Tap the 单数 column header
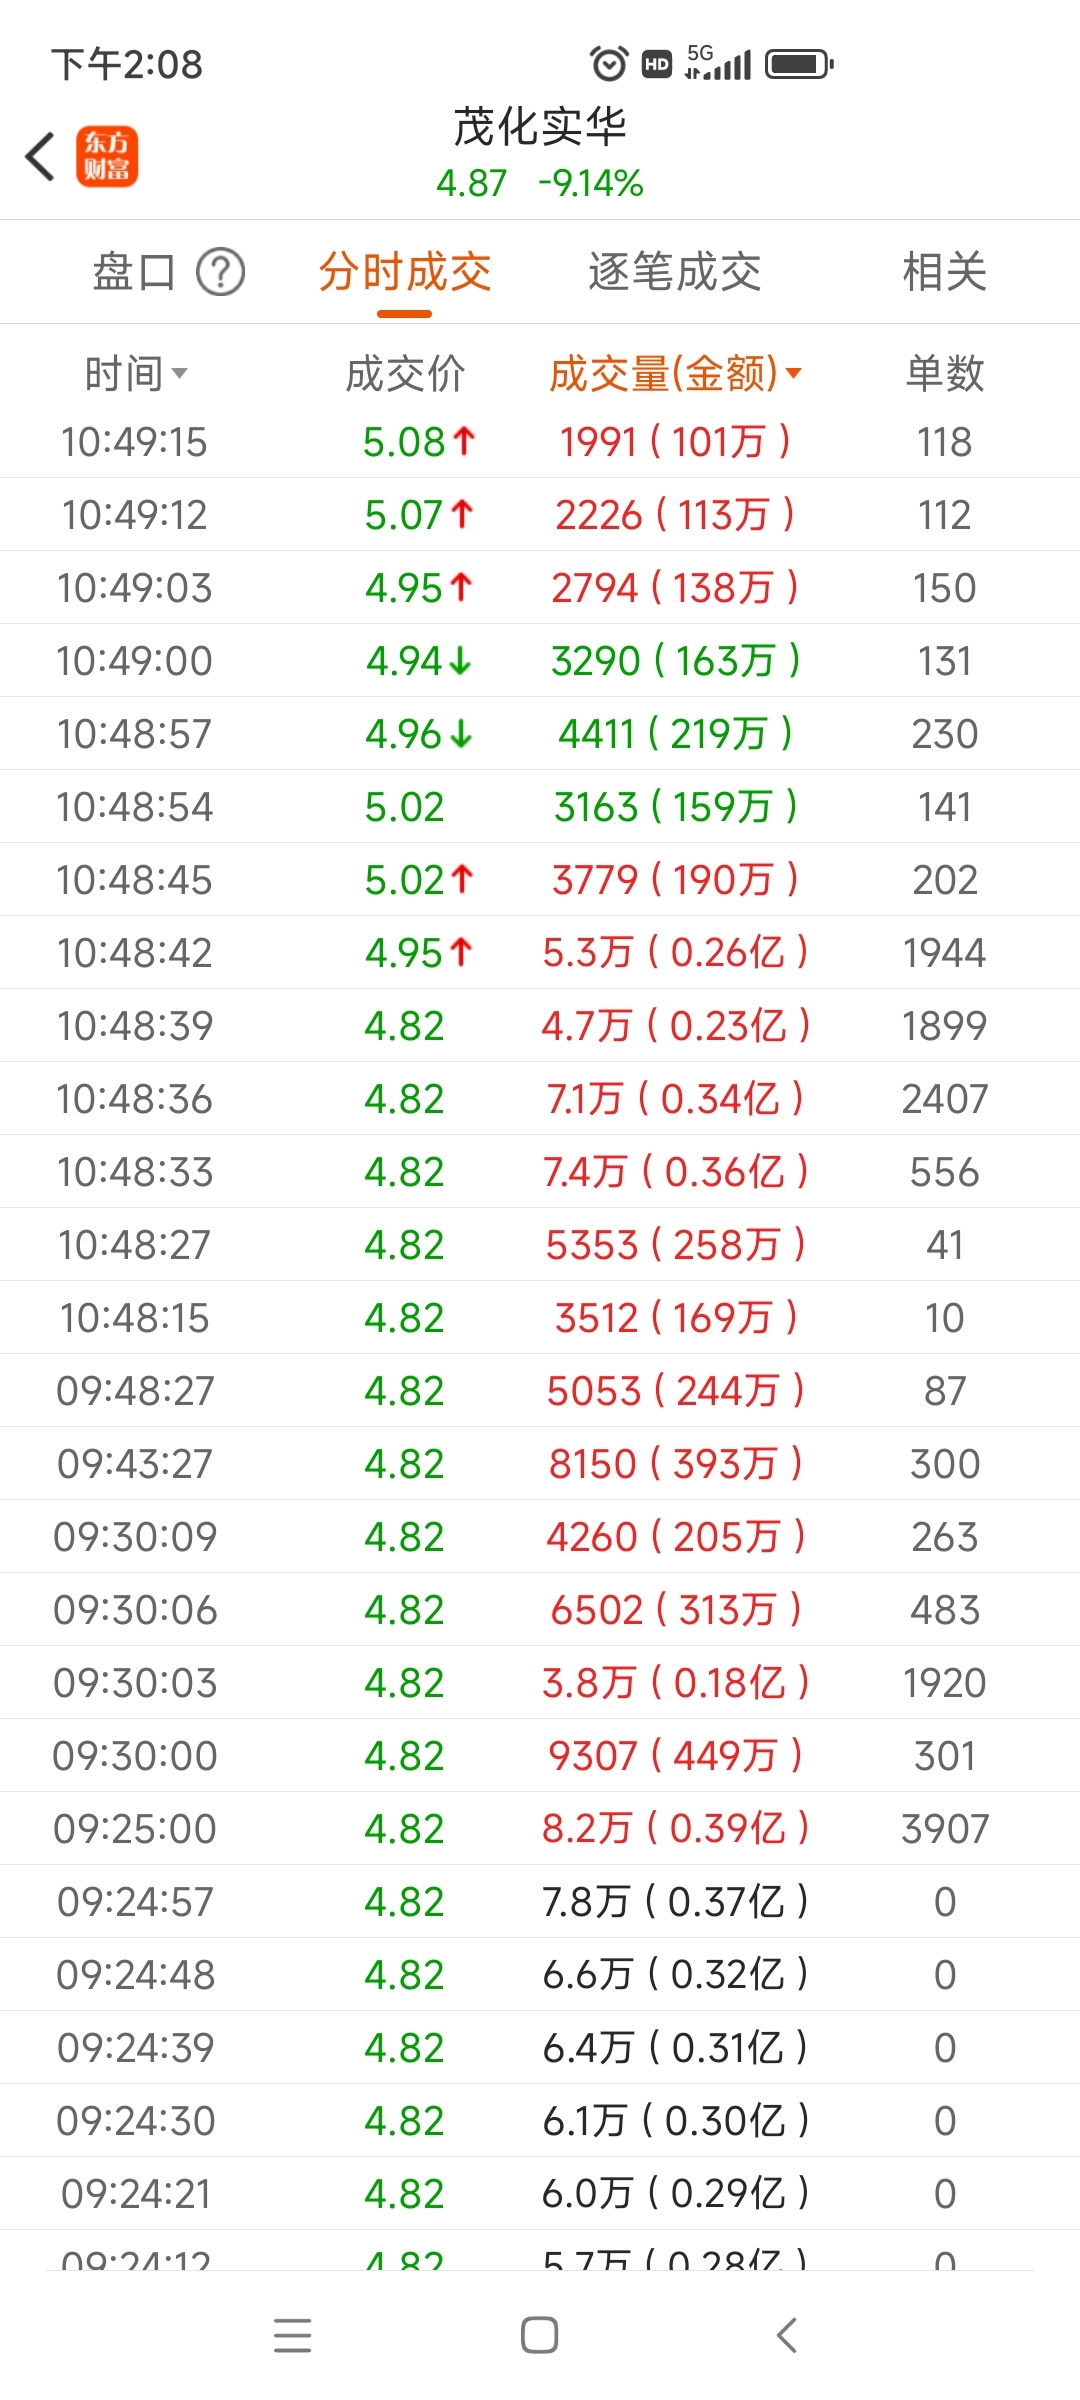This screenshot has height=2400, width=1080. 945,374
